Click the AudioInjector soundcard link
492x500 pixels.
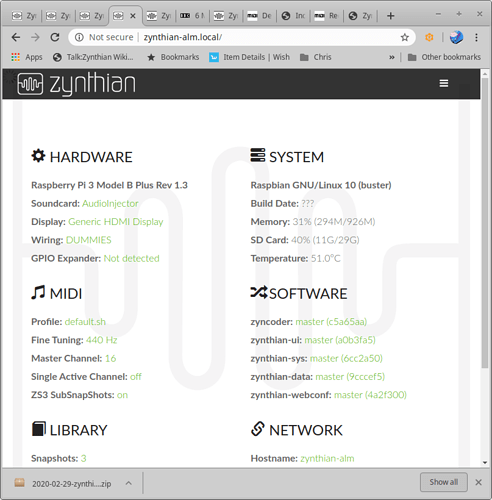(110, 203)
